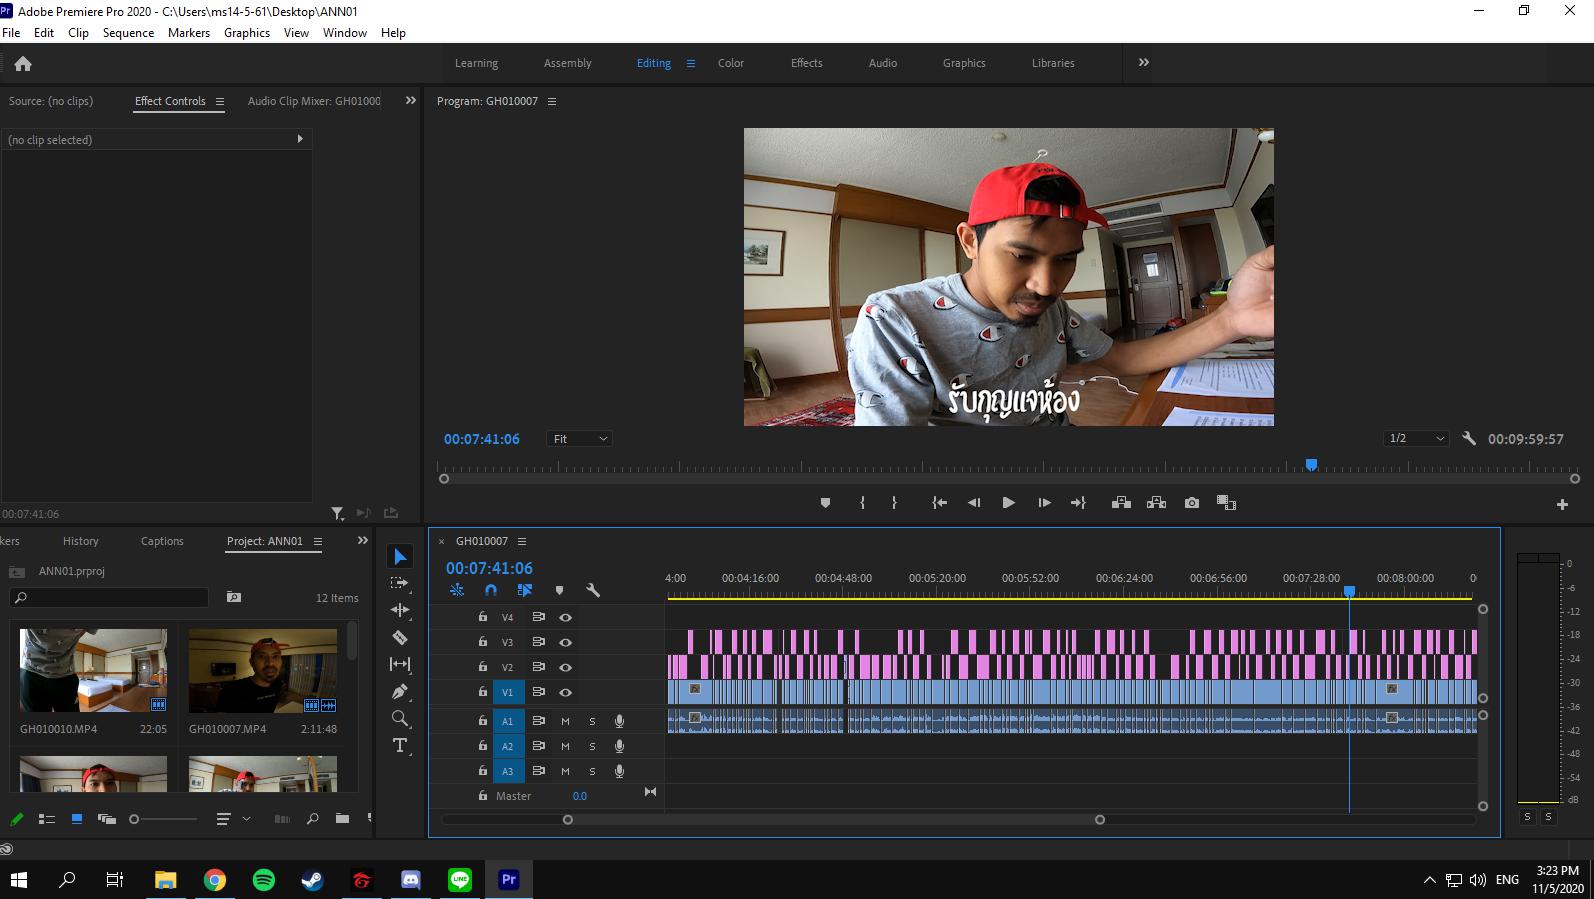
Task: Open the Sequence menu
Action: 128,32
